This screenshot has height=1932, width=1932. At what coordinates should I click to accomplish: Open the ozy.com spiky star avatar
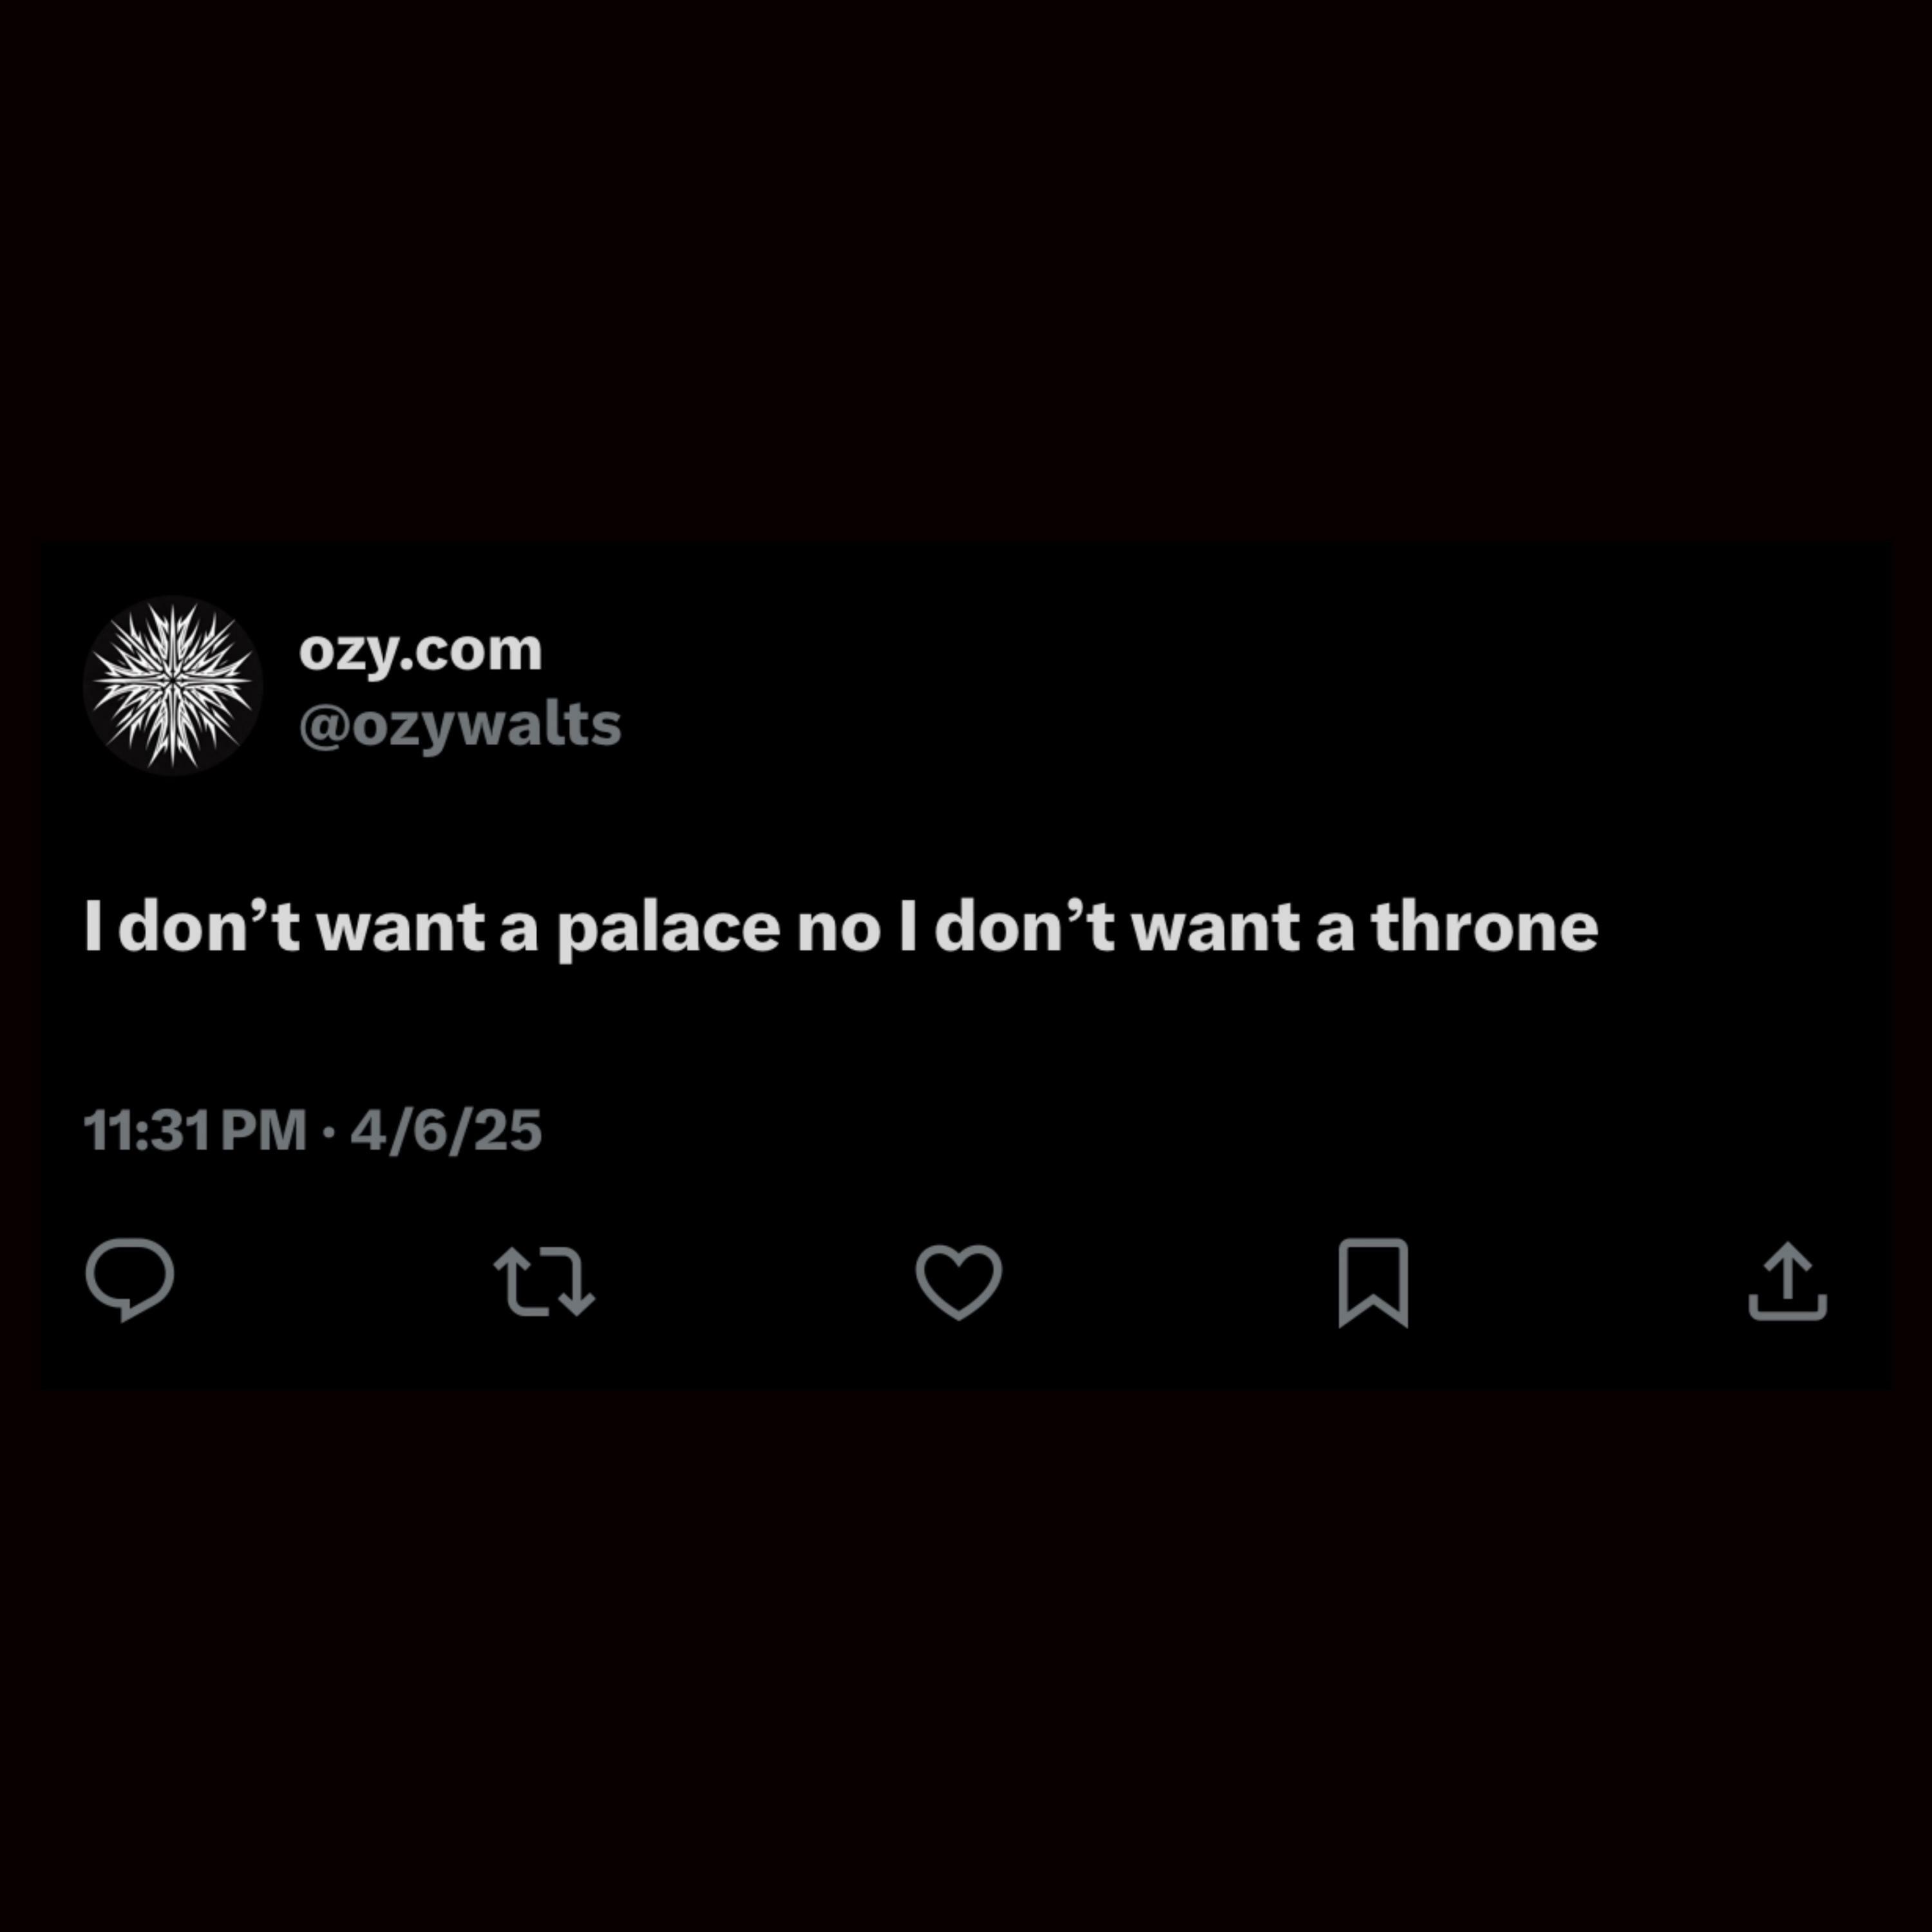[173, 685]
